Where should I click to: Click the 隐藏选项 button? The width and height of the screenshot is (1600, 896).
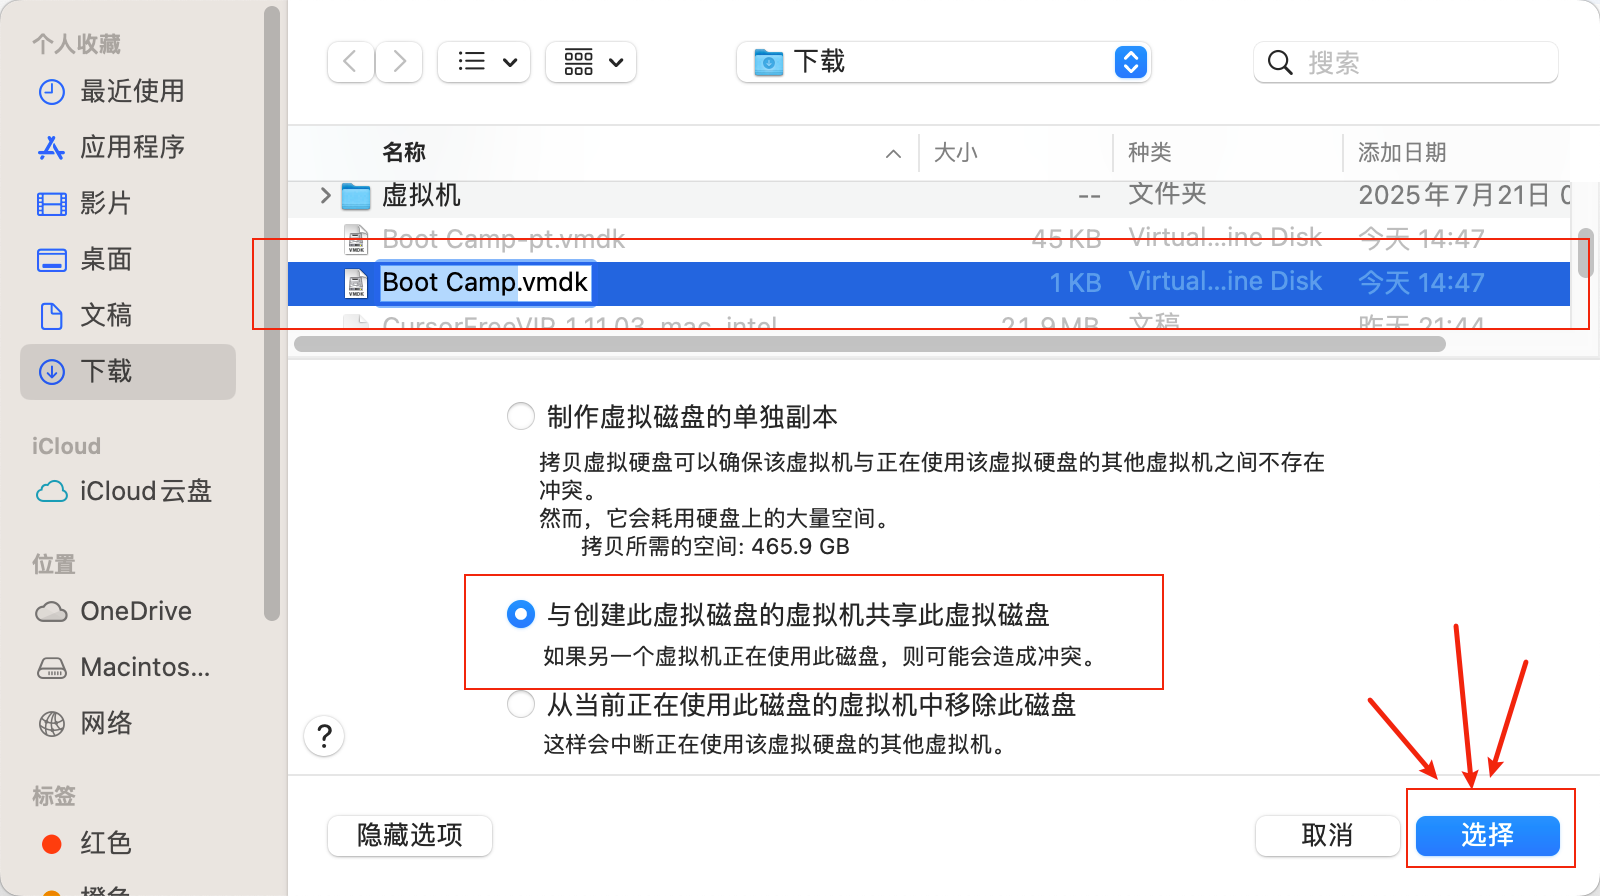coord(410,835)
